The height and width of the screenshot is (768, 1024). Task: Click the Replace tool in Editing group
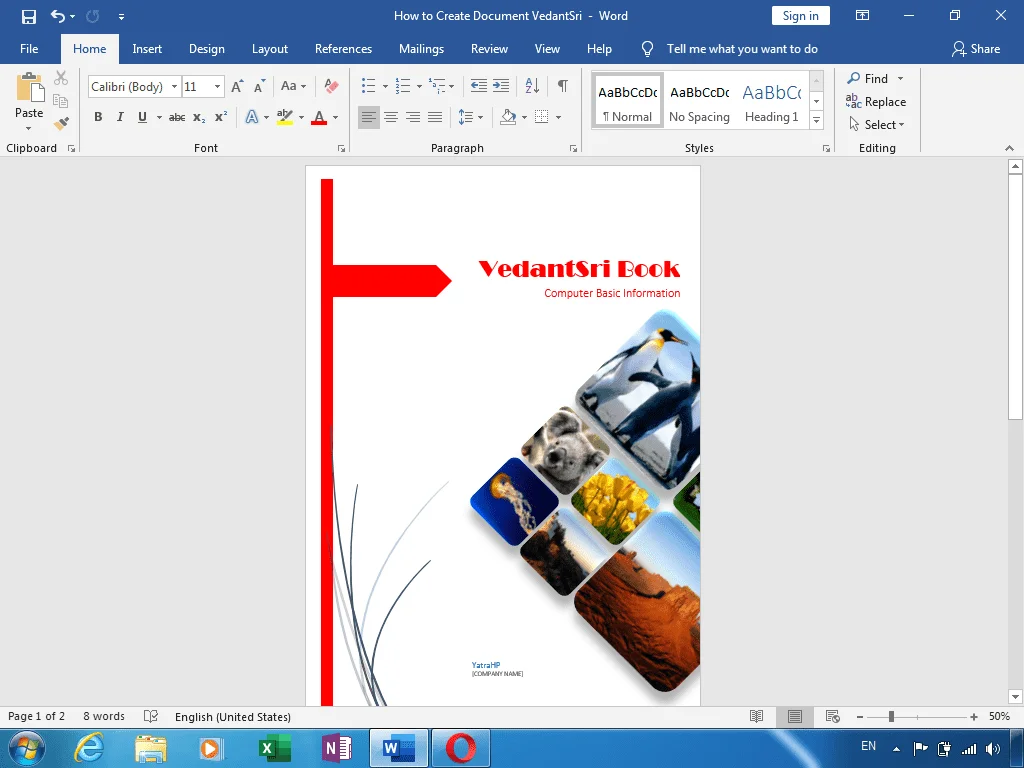876,101
